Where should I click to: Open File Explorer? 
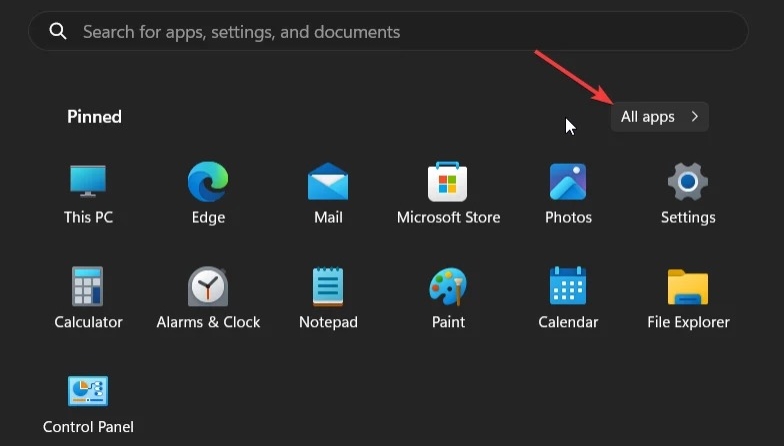[688, 298]
